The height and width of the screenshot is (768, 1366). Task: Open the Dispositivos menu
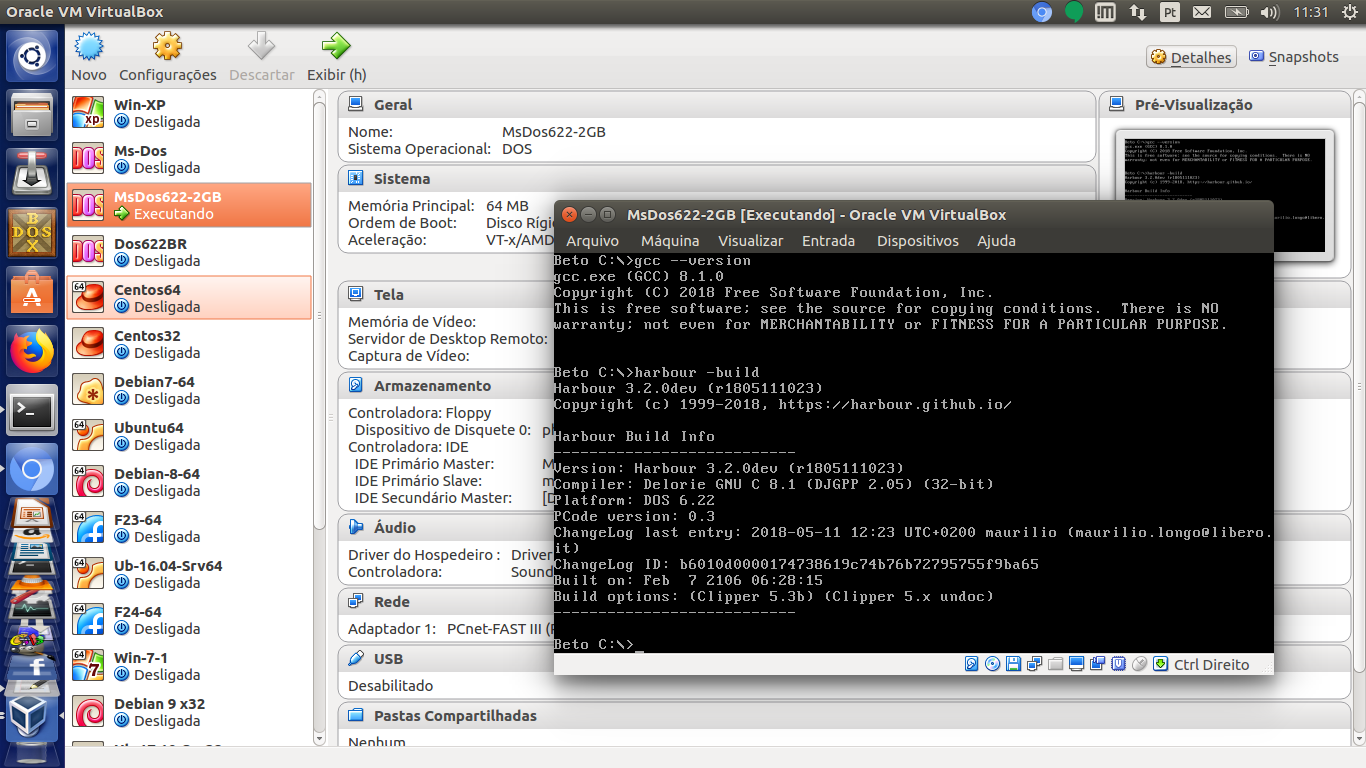click(x=917, y=241)
